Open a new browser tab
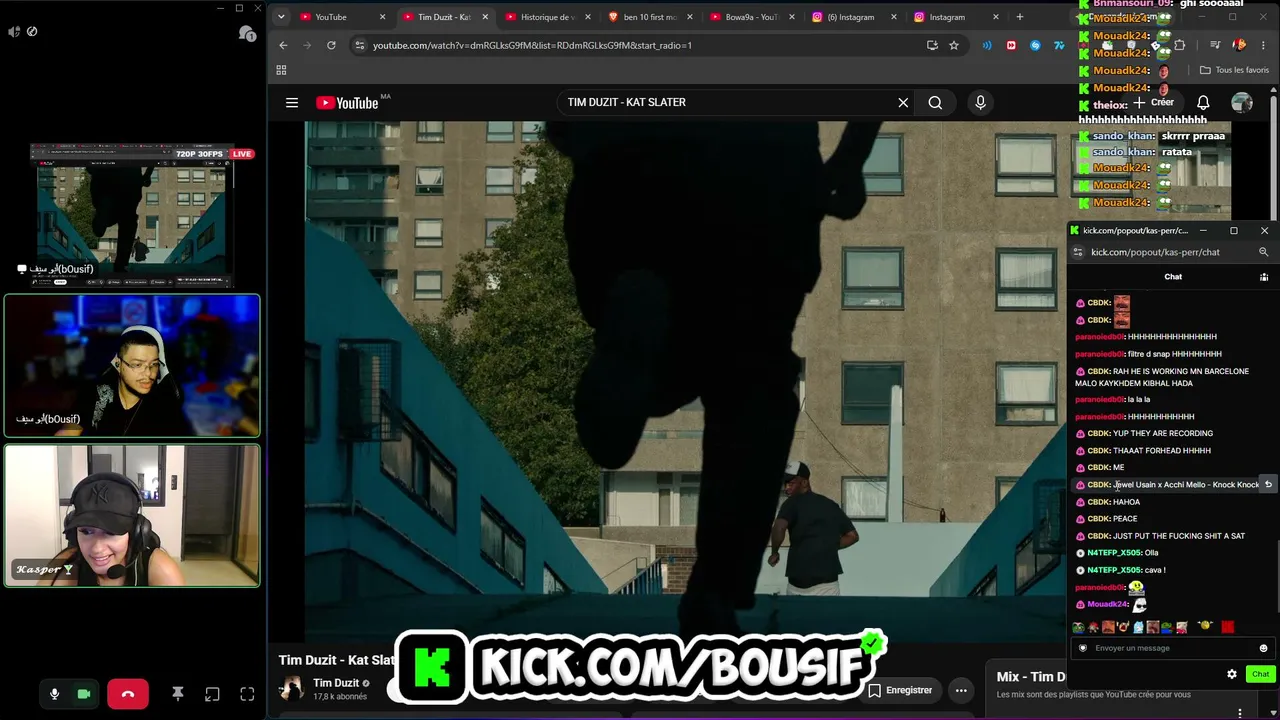This screenshot has width=1280, height=720. click(x=1020, y=17)
